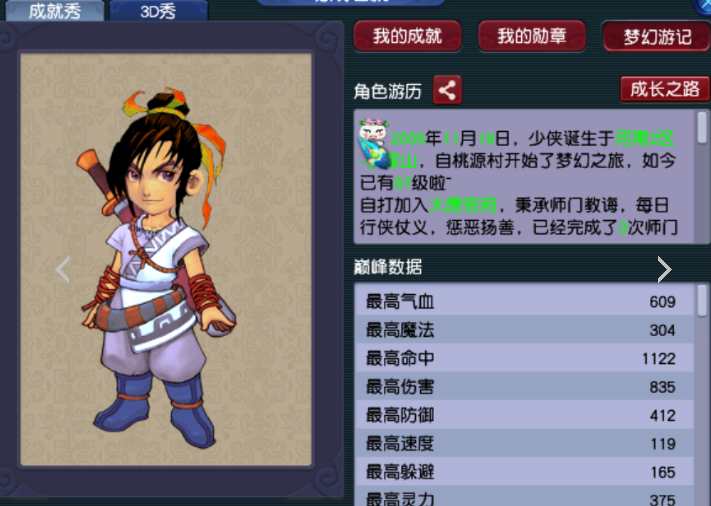Select the 最高气血 row

[524, 301]
